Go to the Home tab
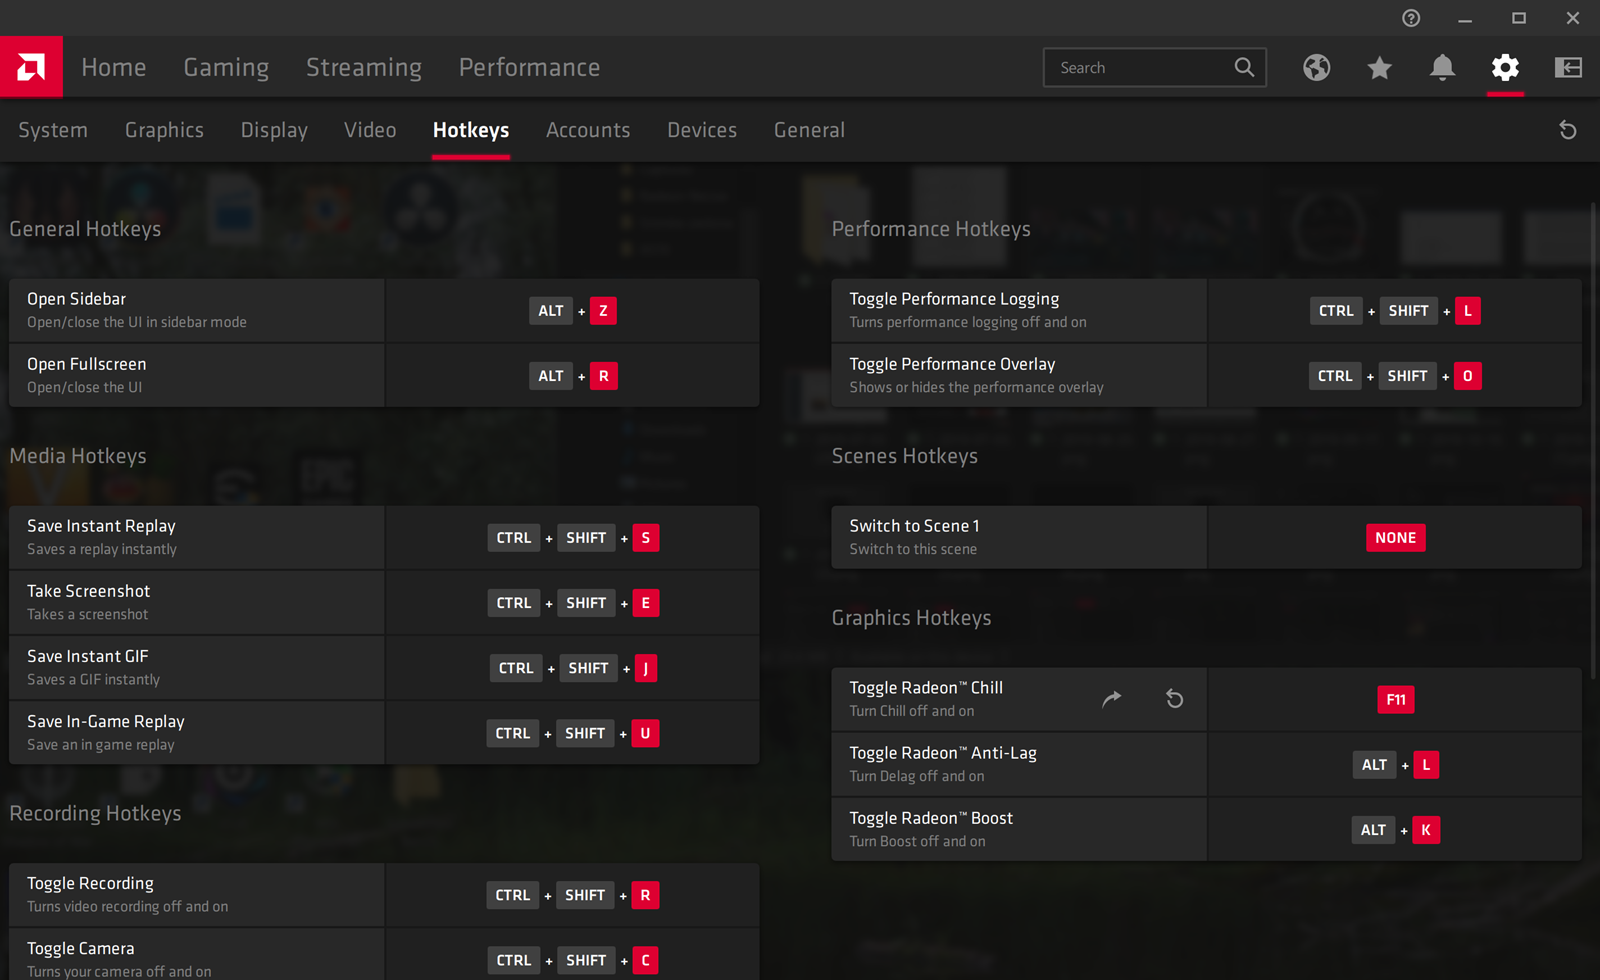The image size is (1600, 980). pyautogui.click(x=114, y=67)
